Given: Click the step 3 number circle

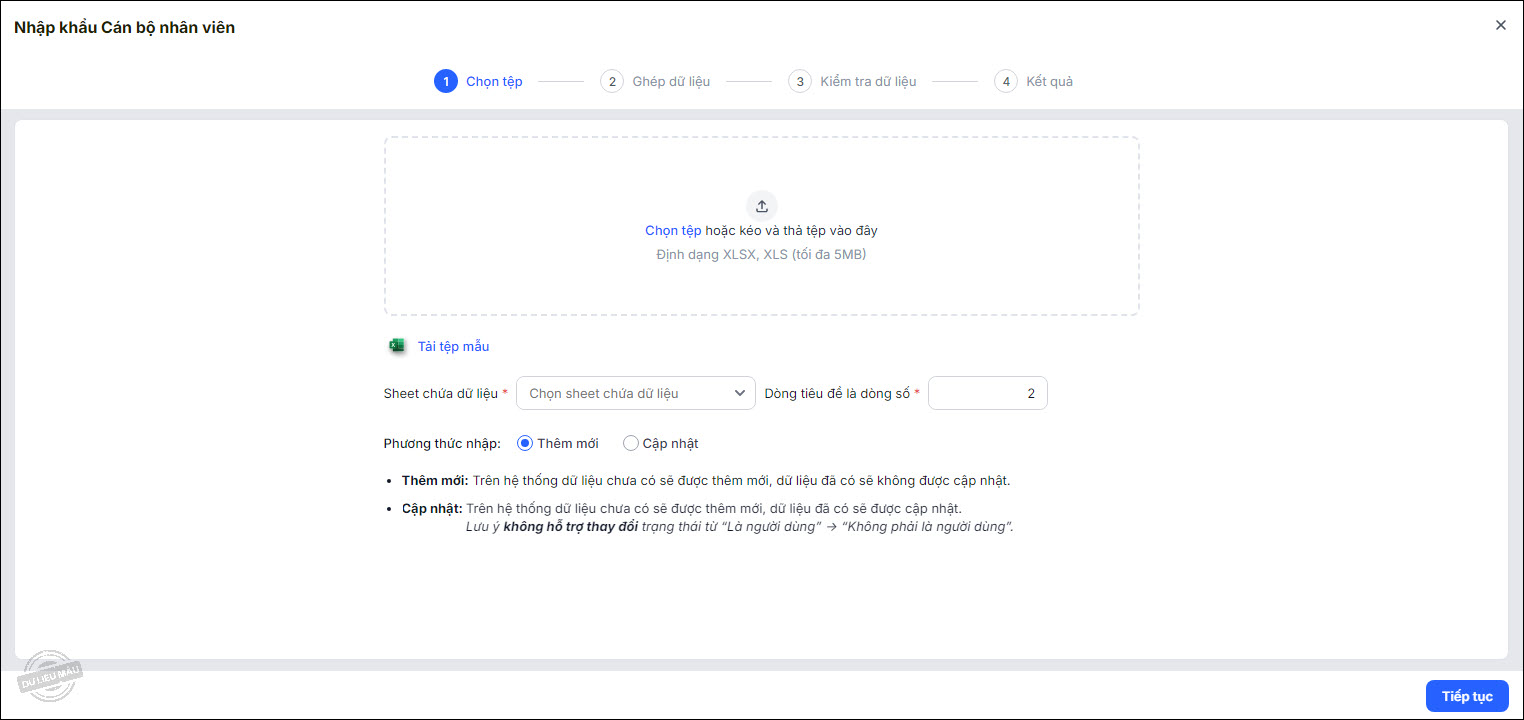Looking at the screenshot, I should click(799, 81).
